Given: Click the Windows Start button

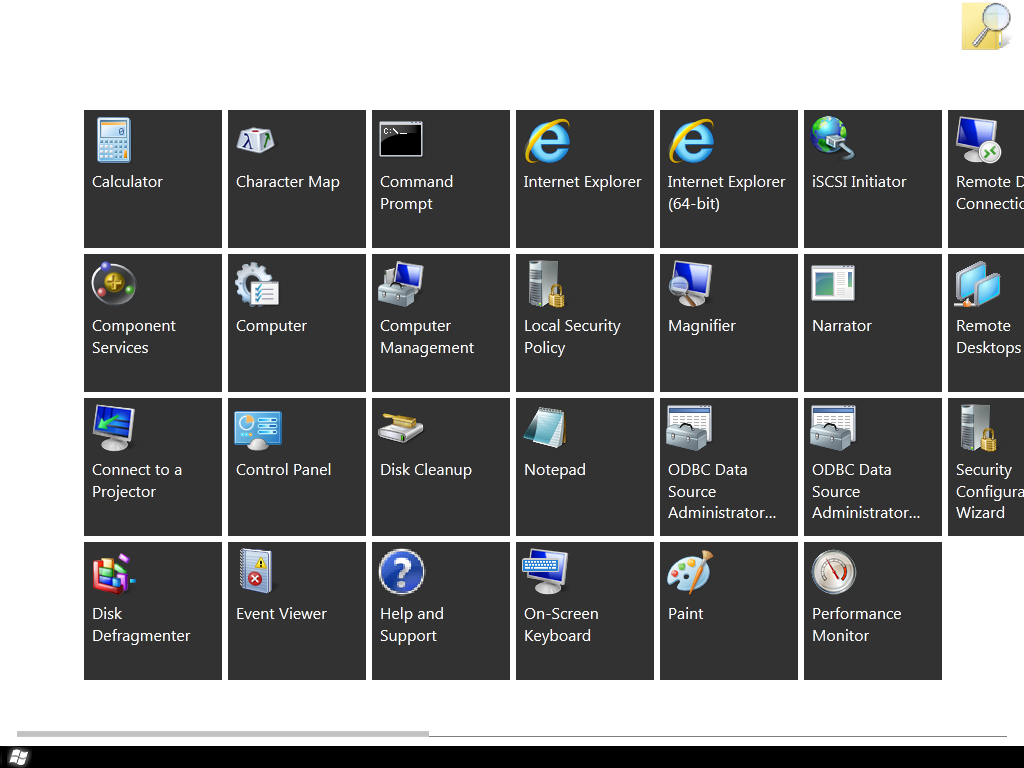Looking at the screenshot, I should [x=19, y=757].
